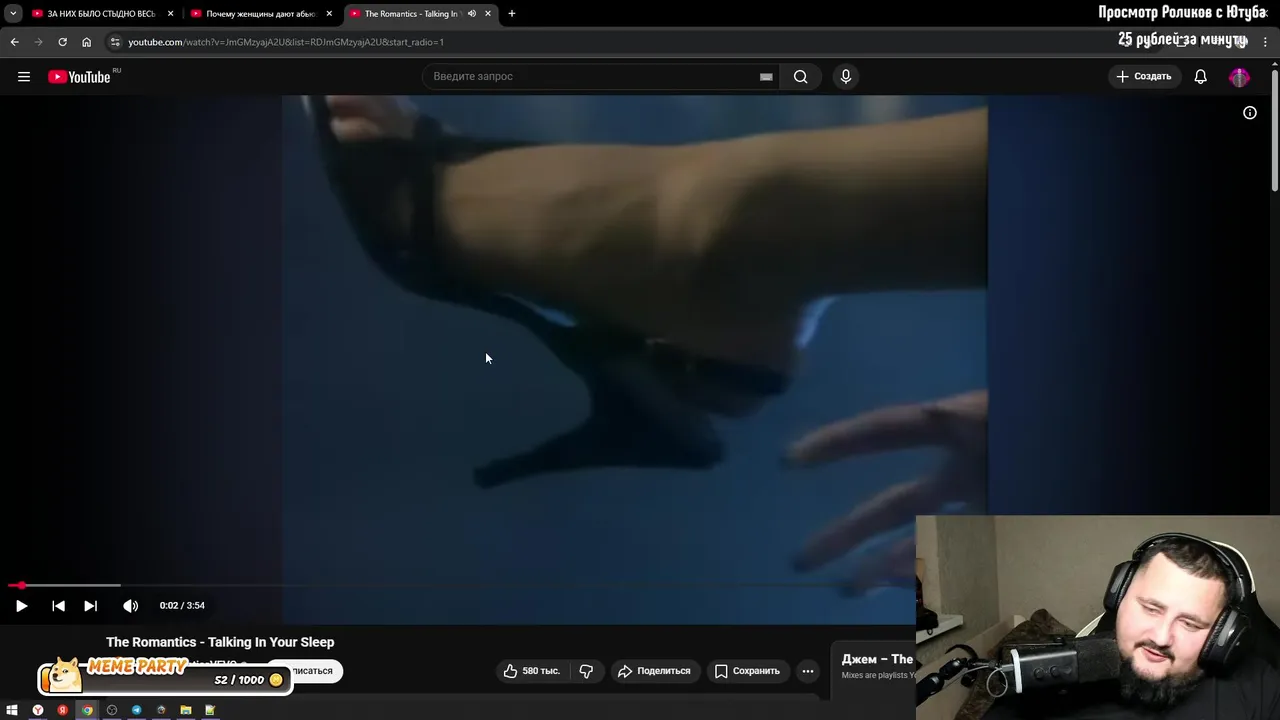Like the video with 580 тыс.

pos(531,671)
